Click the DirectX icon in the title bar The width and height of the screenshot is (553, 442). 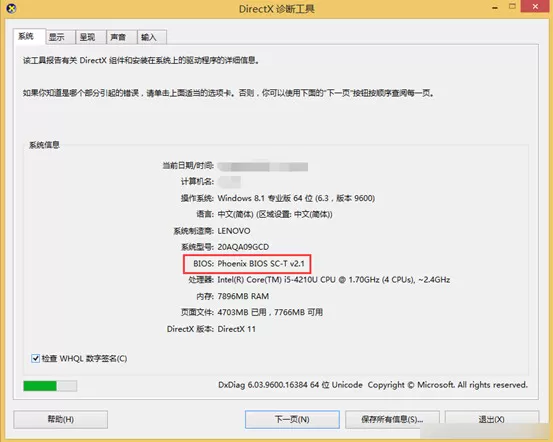tap(11, 8)
